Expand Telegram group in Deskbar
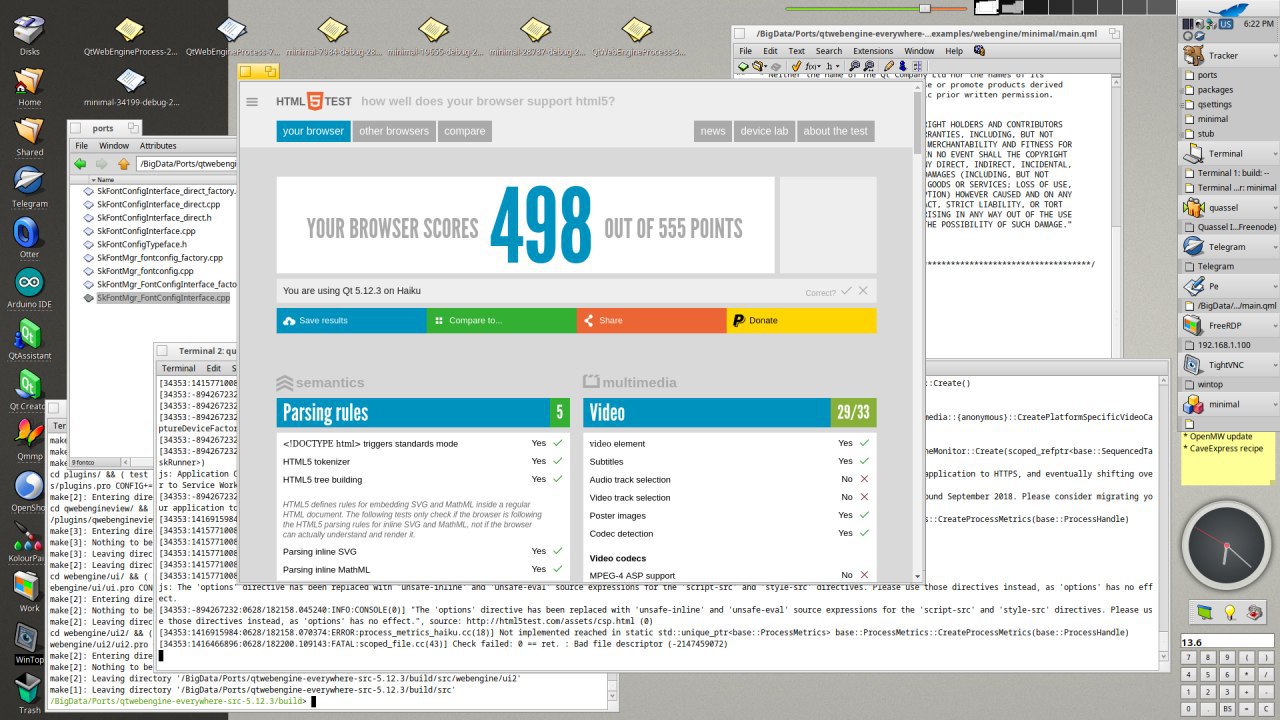The height and width of the screenshot is (720, 1280). click(x=1273, y=247)
